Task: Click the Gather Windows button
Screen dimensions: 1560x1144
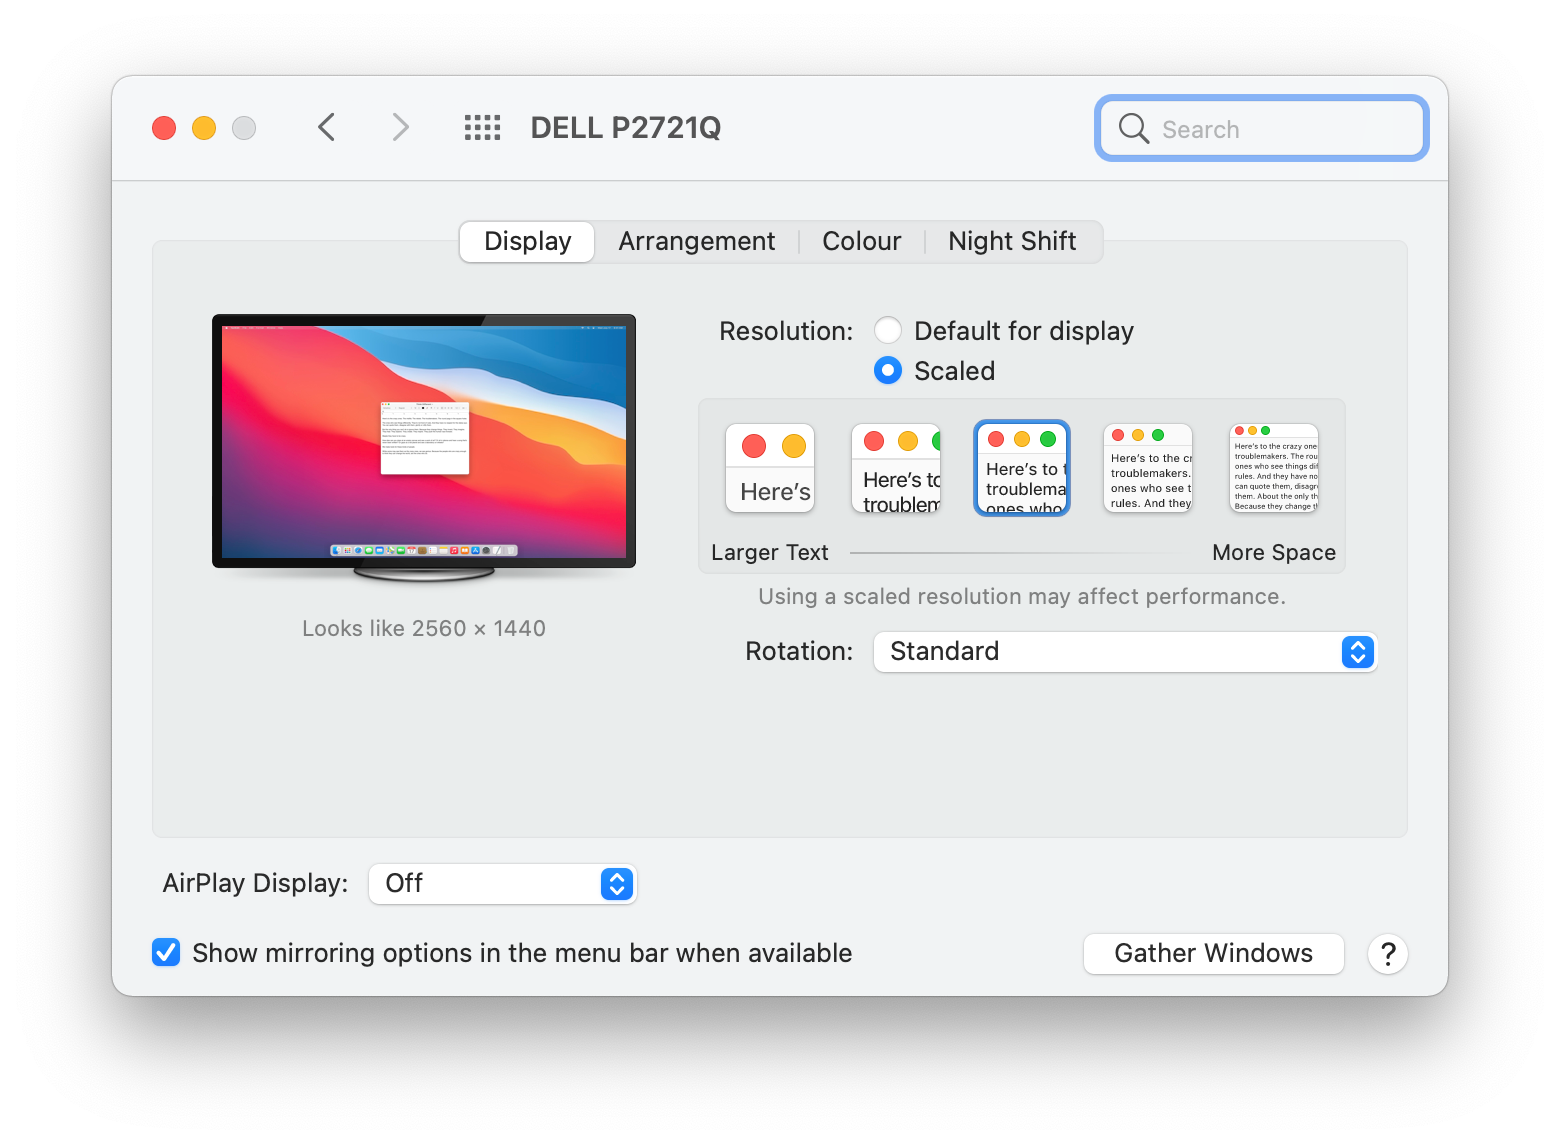Action: [1213, 953]
